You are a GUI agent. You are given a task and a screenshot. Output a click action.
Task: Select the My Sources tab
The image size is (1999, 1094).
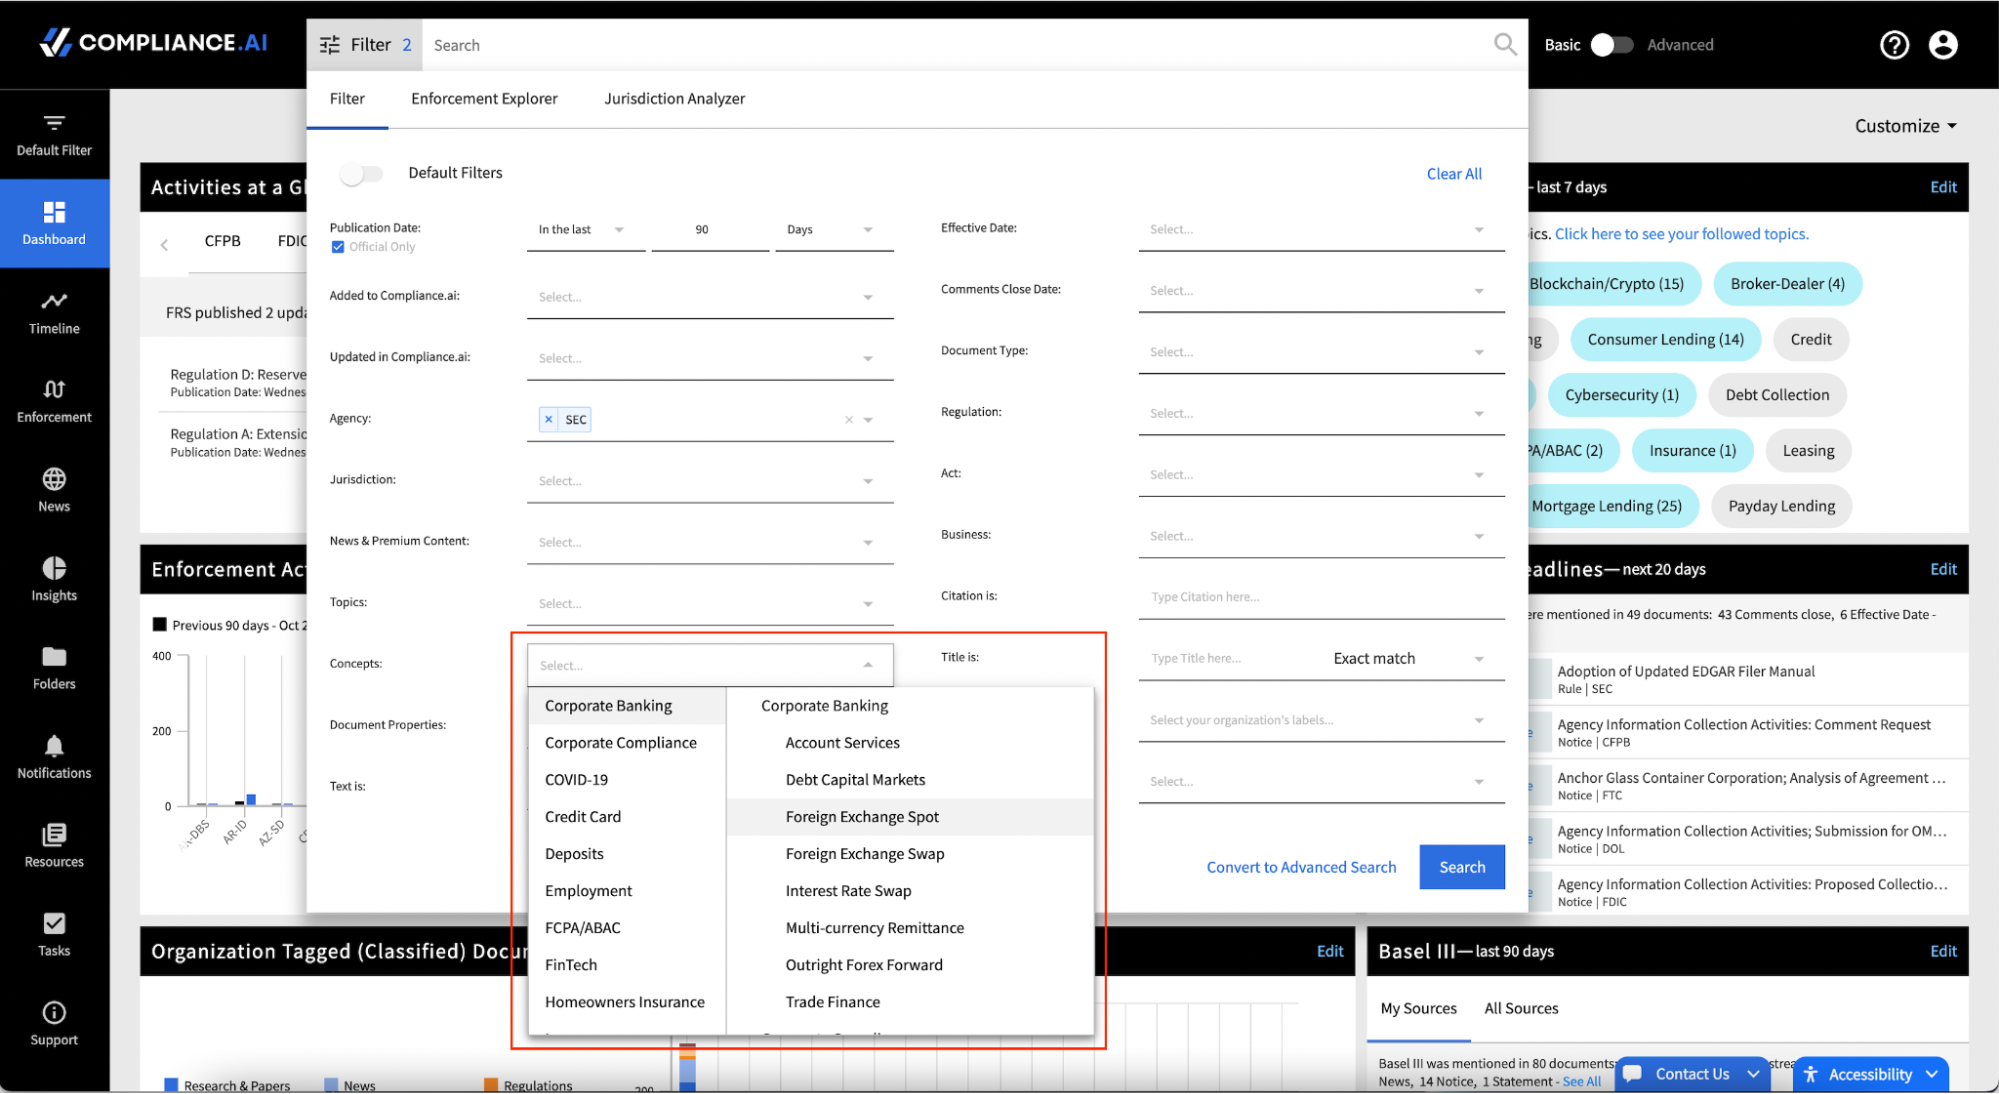[1418, 1008]
